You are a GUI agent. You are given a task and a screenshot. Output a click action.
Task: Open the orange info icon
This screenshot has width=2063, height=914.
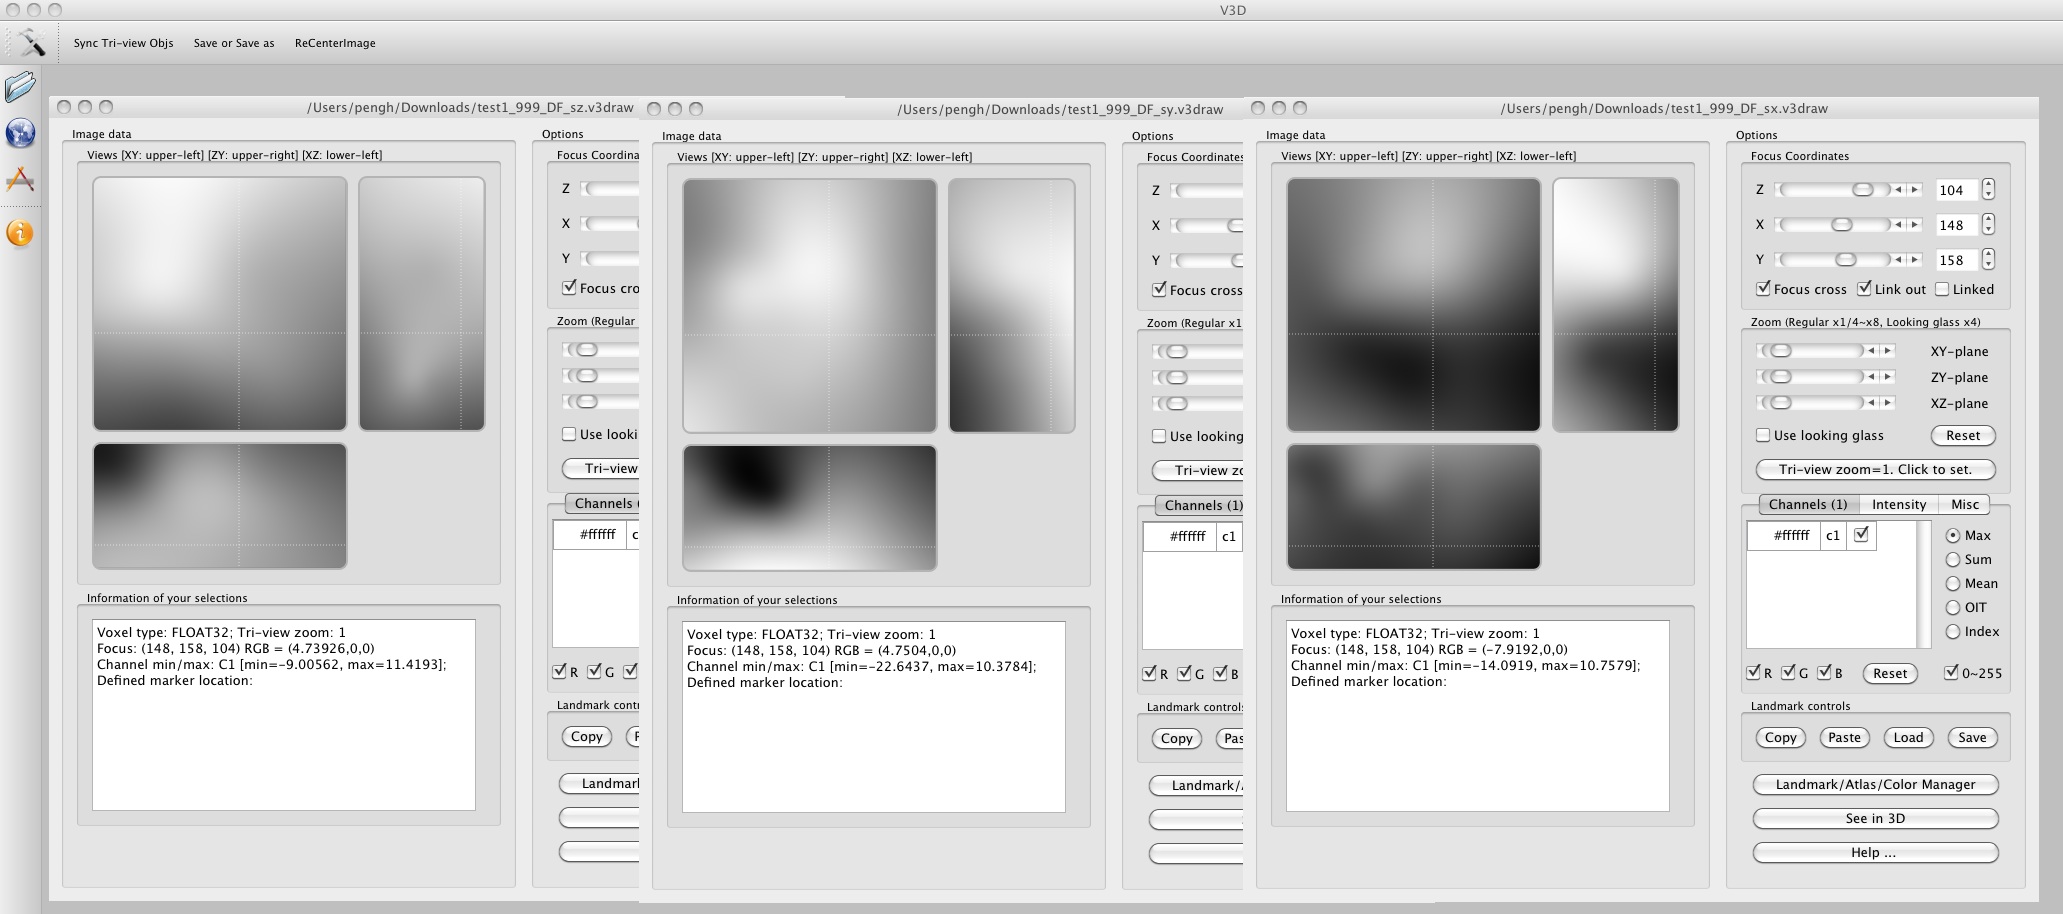click(20, 233)
